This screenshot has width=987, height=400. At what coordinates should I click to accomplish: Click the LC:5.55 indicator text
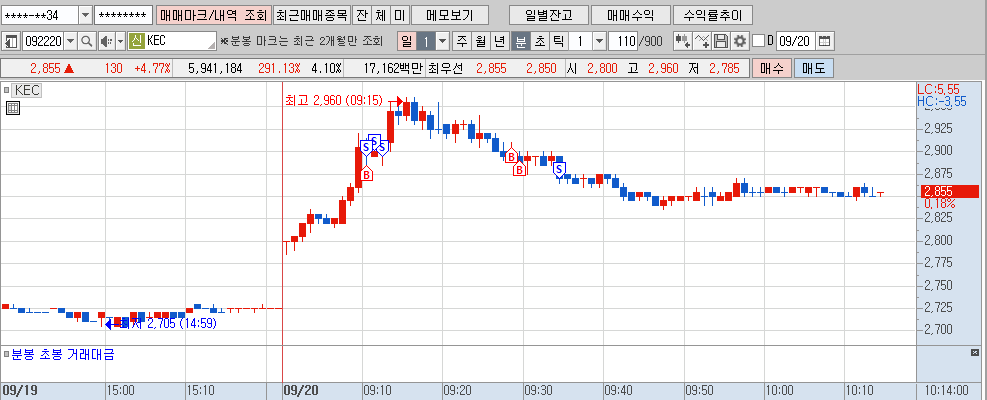[x=938, y=90]
